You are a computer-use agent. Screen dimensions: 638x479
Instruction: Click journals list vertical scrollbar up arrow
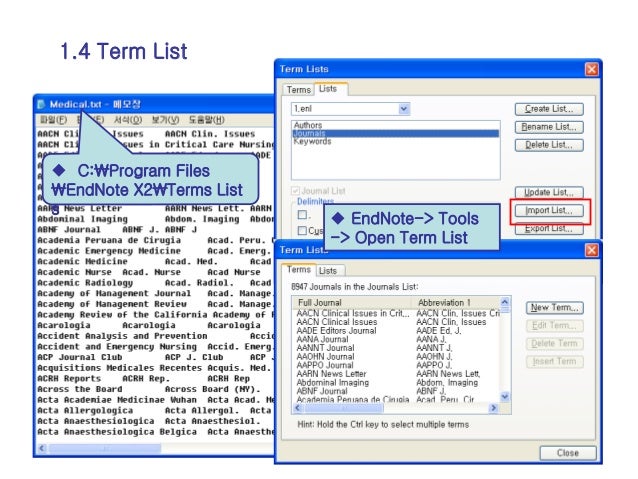505,302
